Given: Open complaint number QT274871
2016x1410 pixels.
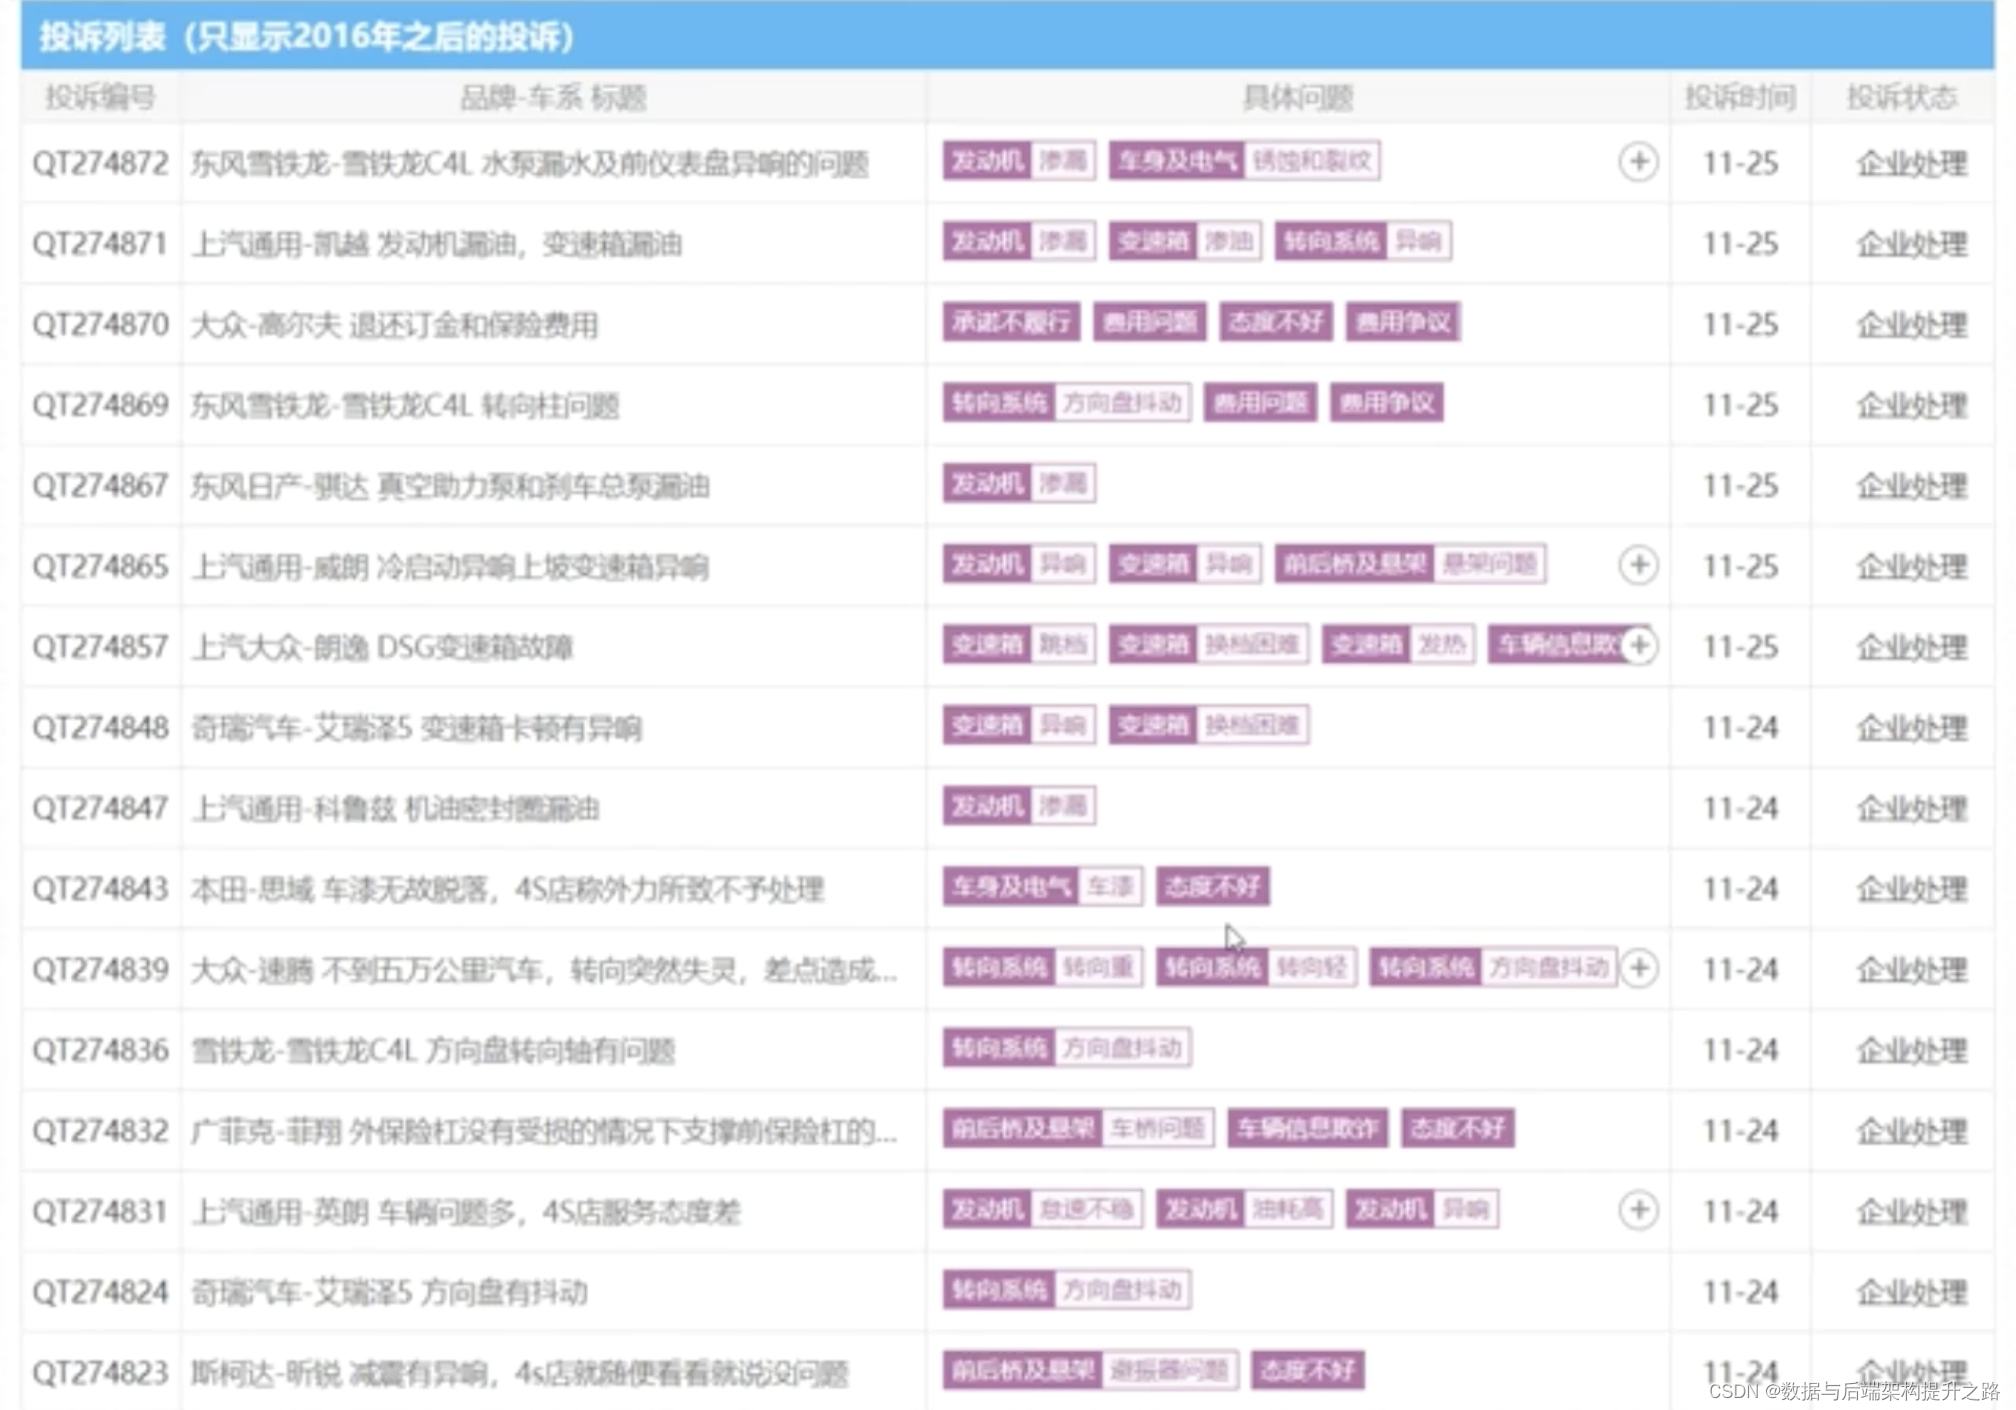Looking at the screenshot, I should tap(100, 244).
